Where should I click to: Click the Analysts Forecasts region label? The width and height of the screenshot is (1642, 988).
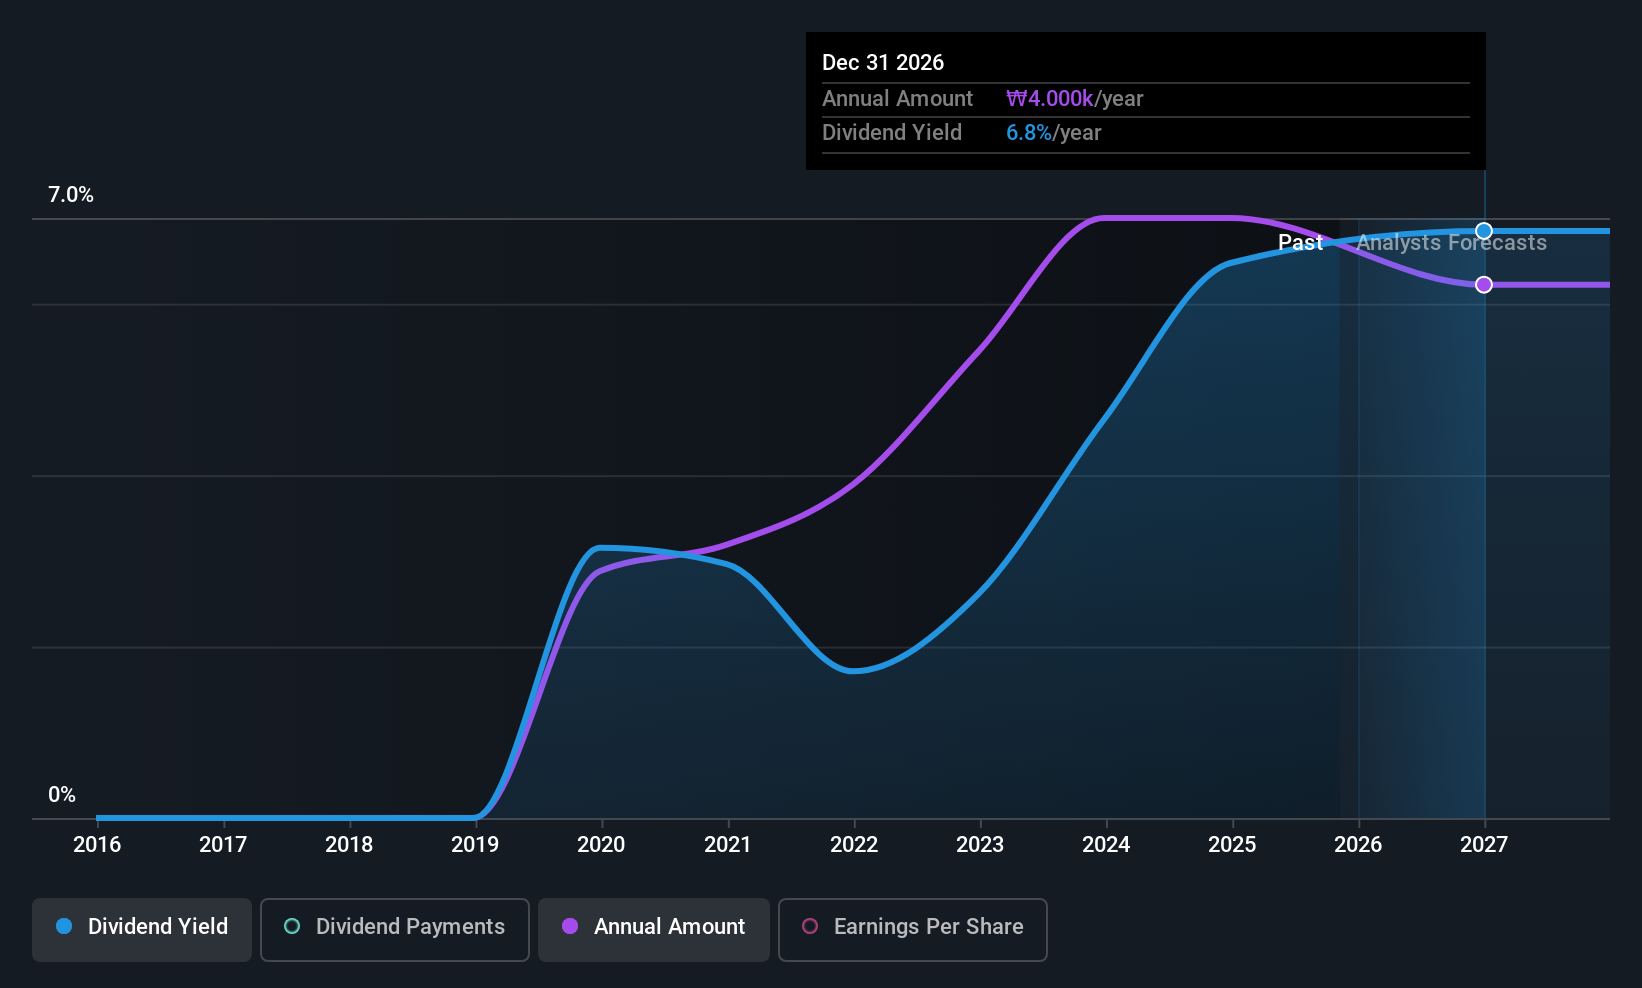1451,243
